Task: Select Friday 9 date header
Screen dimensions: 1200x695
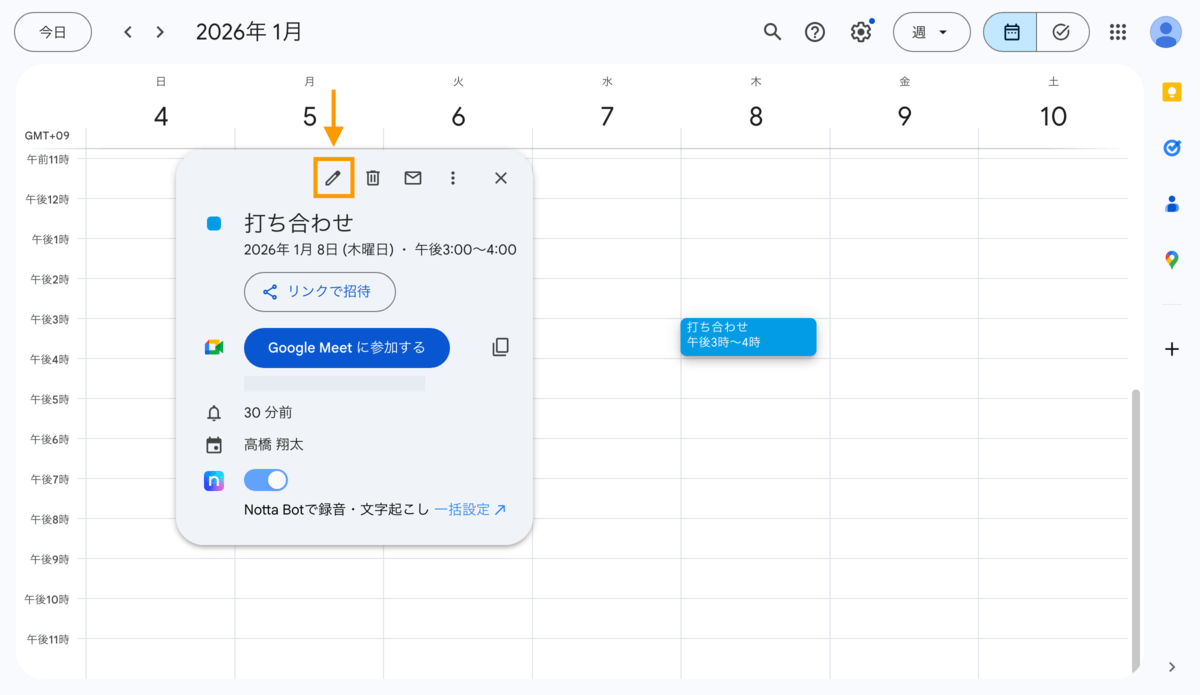Action: [x=905, y=116]
